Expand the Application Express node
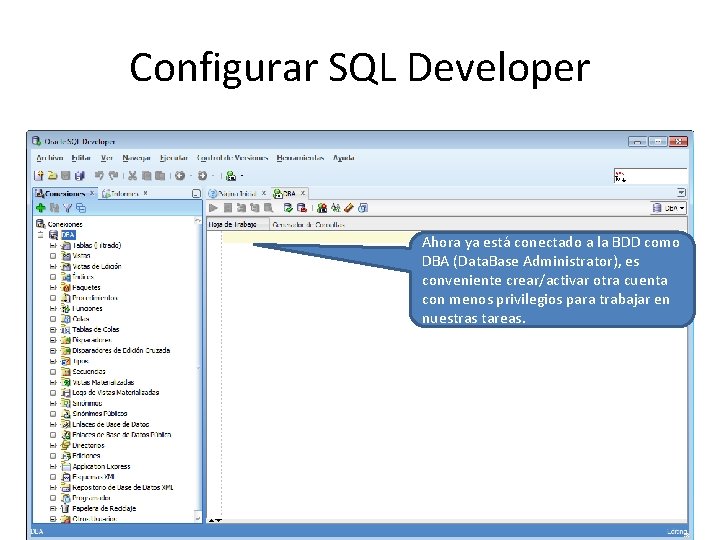The height and width of the screenshot is (540, 720). tap(53, 467)
